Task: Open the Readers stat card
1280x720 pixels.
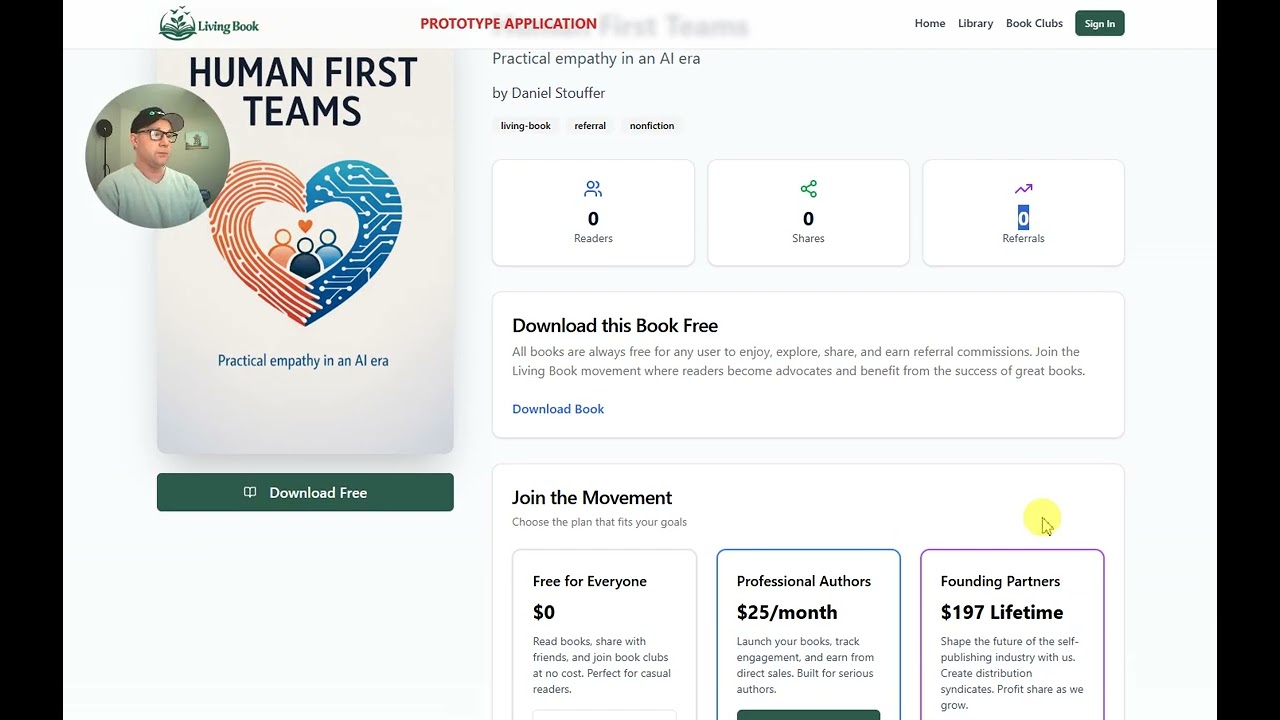Action: (x=593, y=212)
